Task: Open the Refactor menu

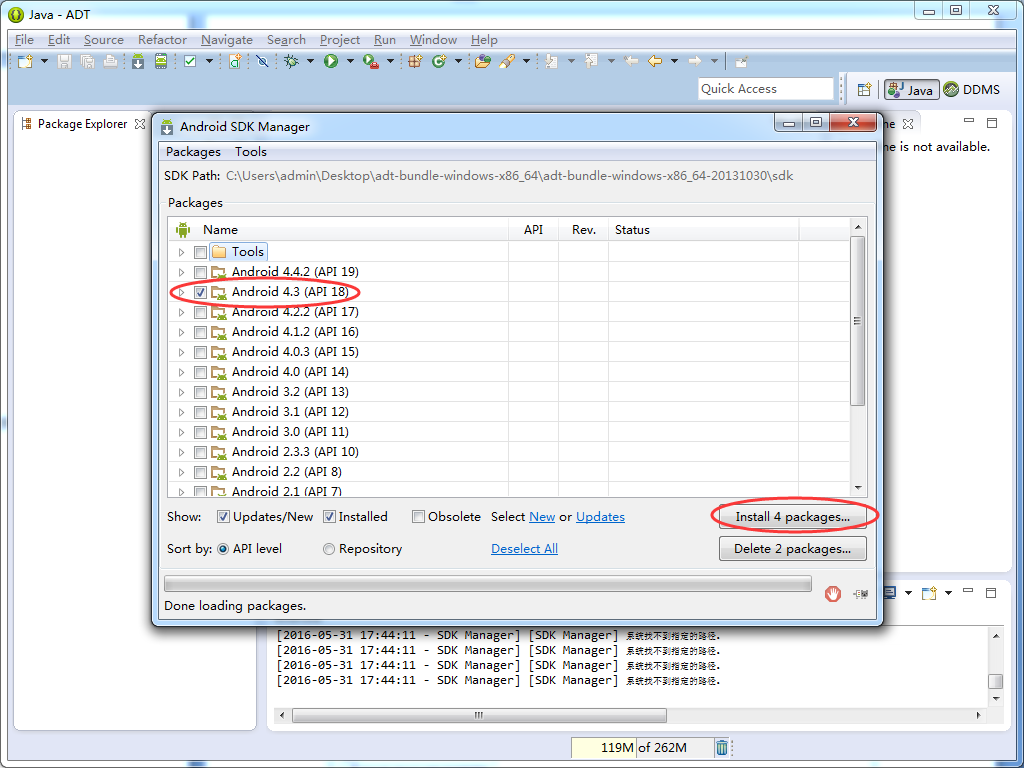Action: point(162,40)
